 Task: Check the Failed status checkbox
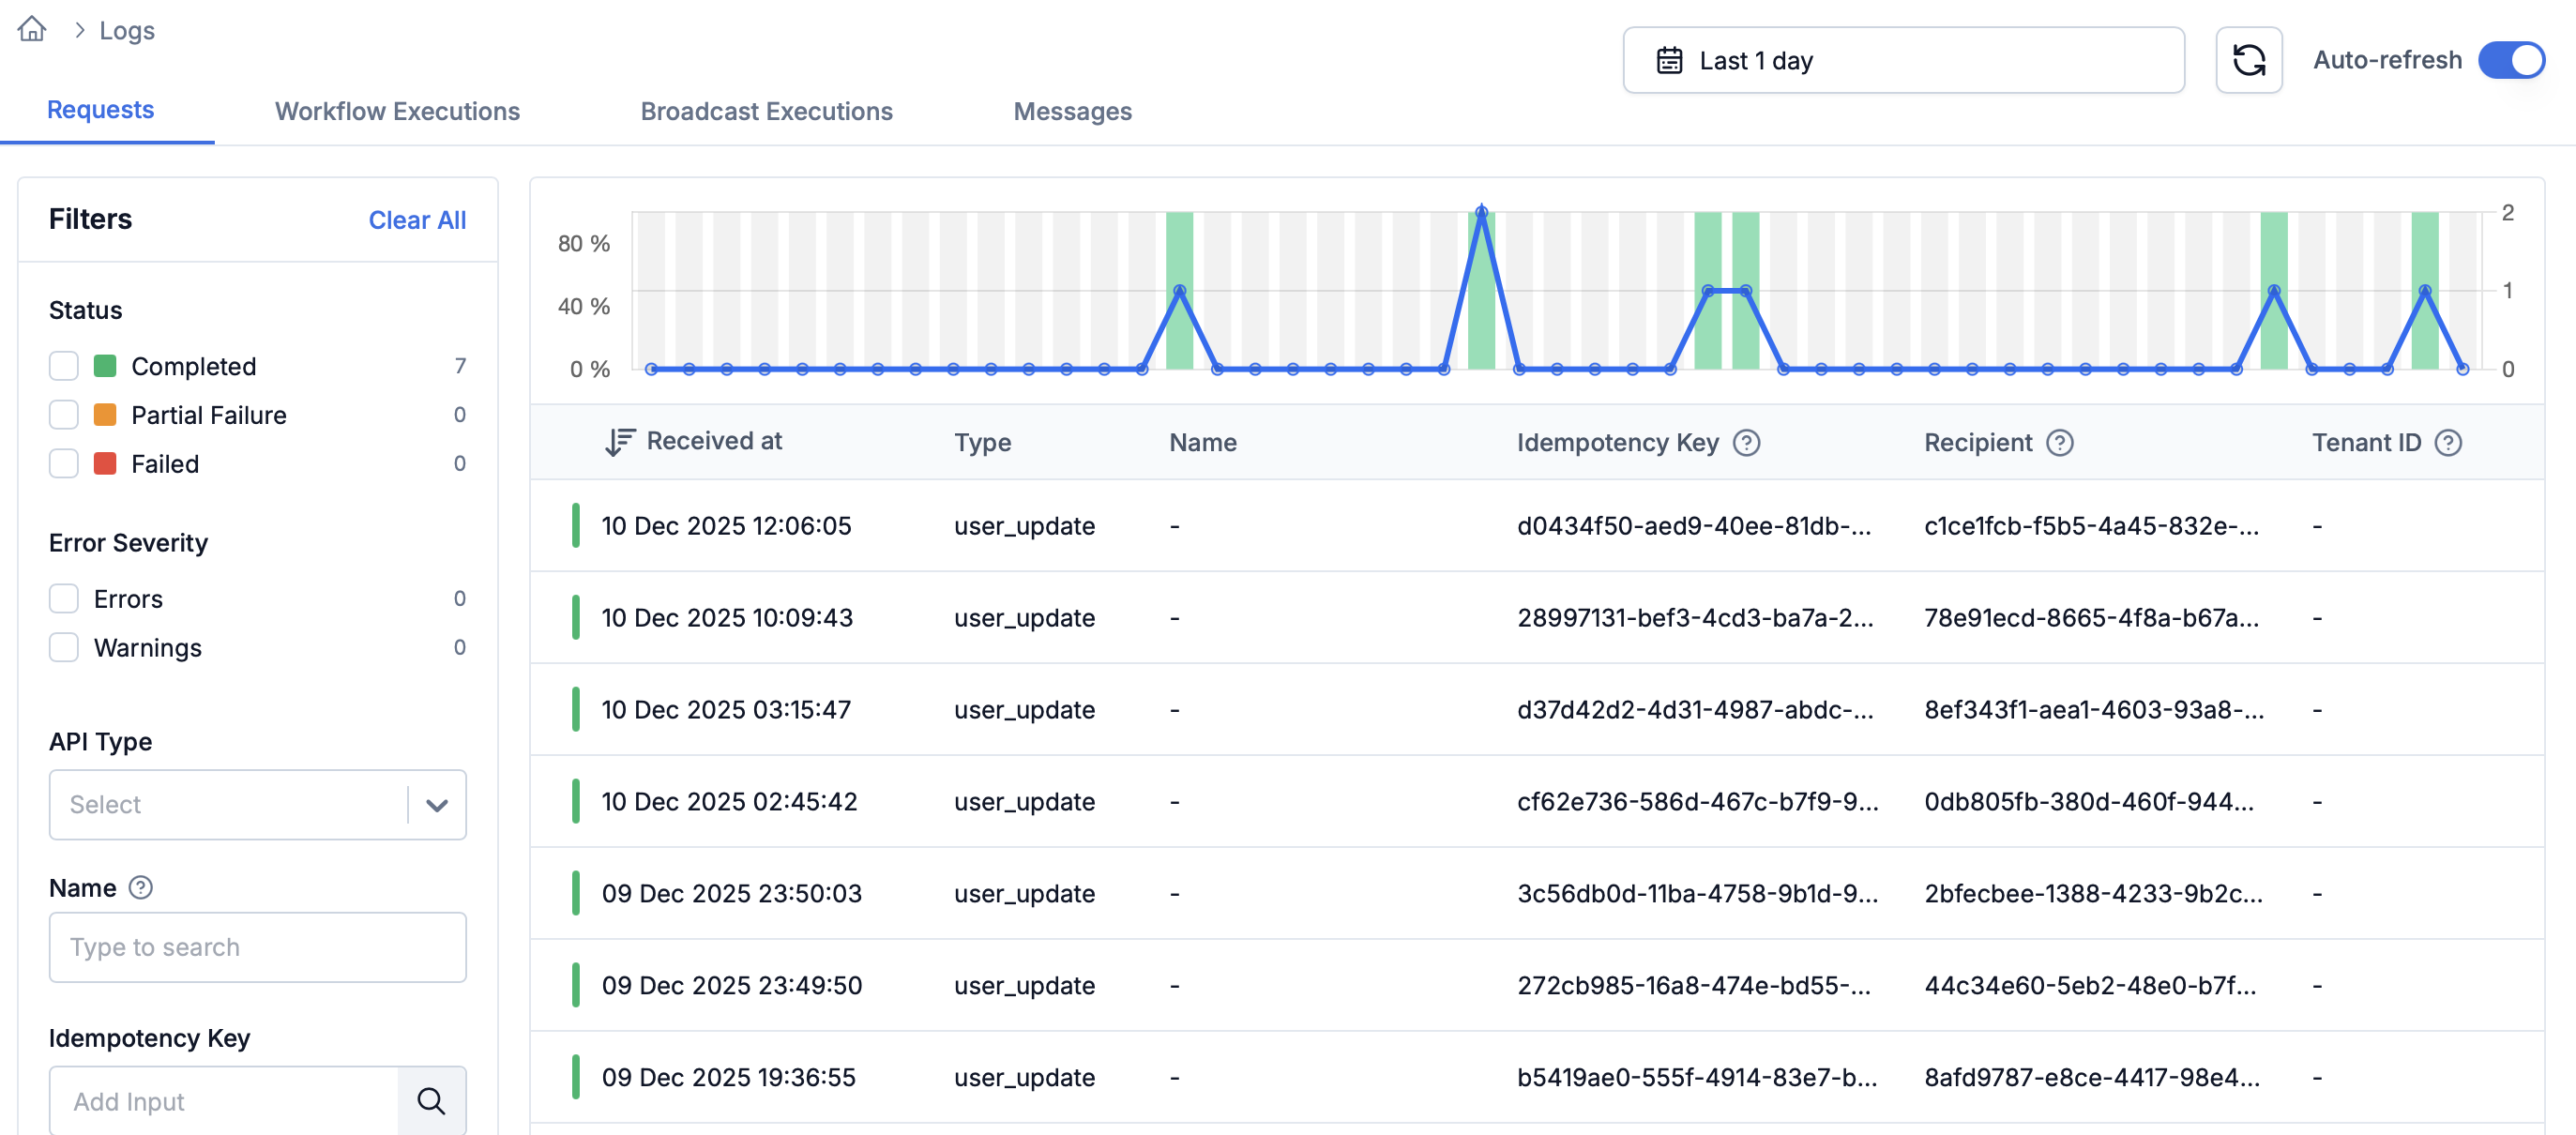tap(64, 464)
